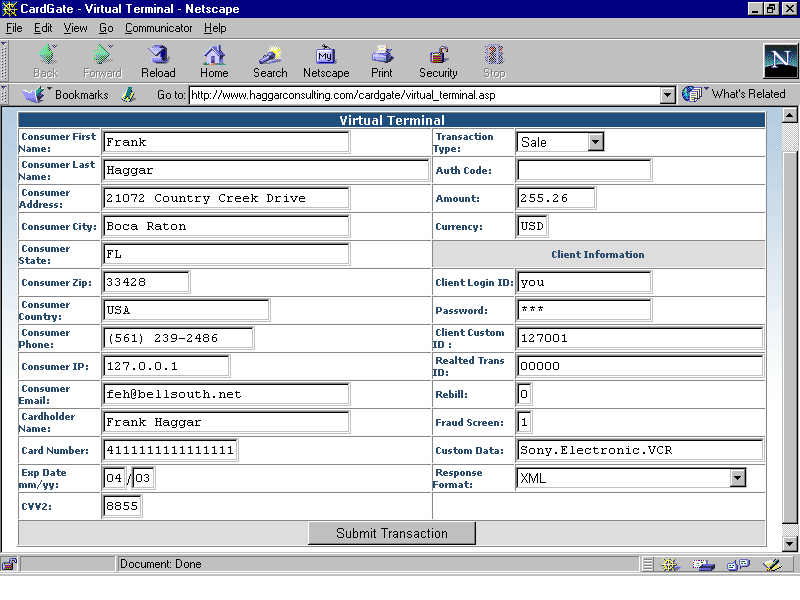Click the What's Related icon
Viewport: 800px width, 600px height.
click(692, 94)
